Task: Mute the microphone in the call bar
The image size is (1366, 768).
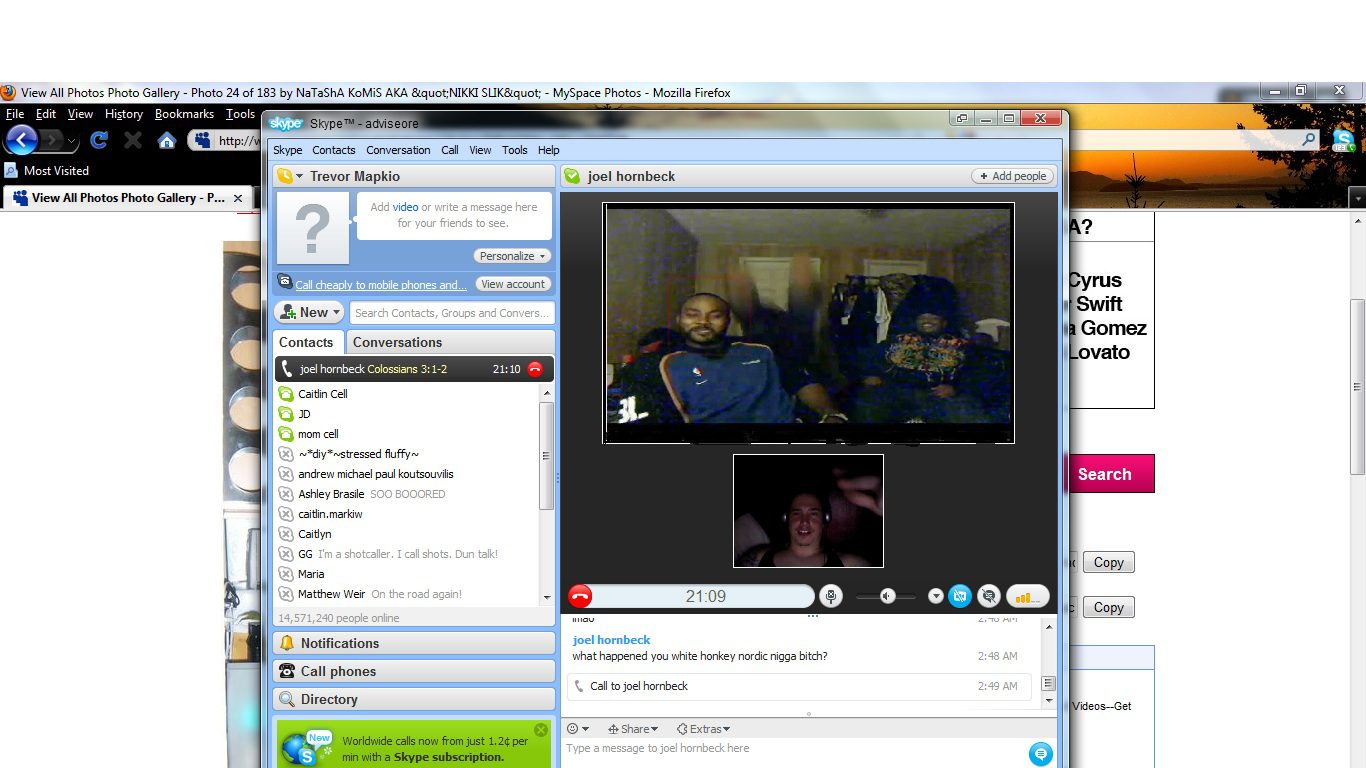Action: 830,597
